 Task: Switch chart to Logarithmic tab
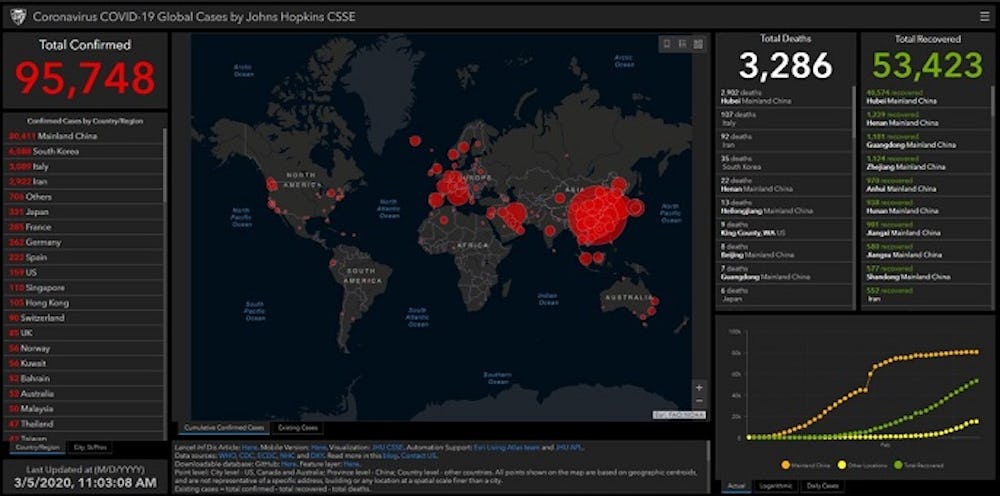pyautogui.click(x=774, y=486)
